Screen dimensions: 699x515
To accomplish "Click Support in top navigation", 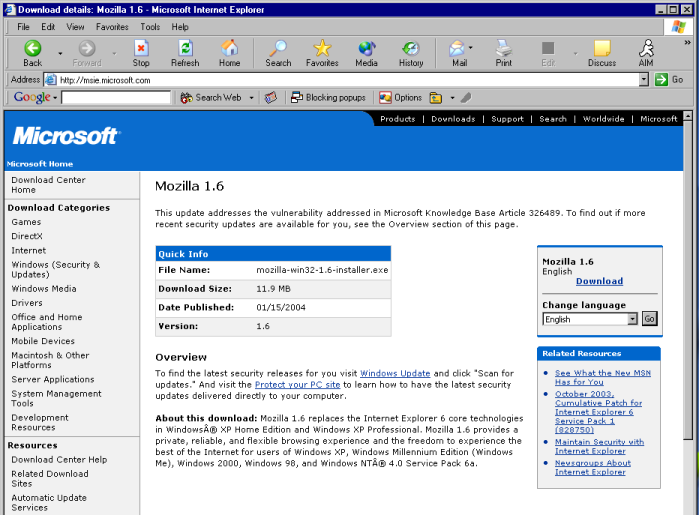I will tap(507, 119).
